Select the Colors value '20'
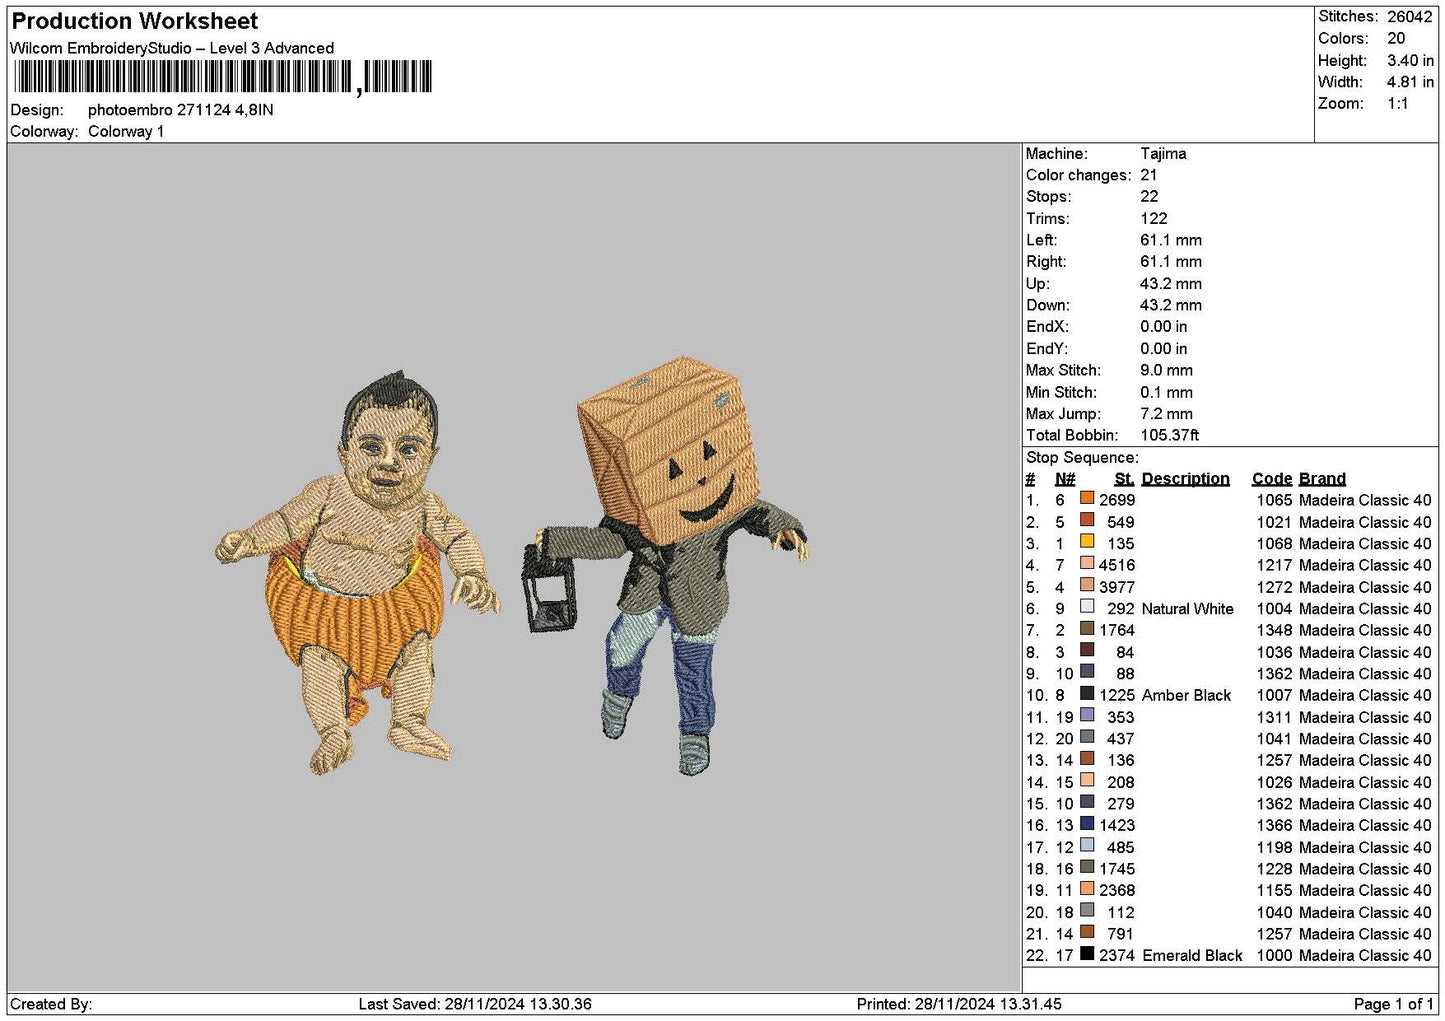The height and width of the screenshot is (1021, 1445). point(1396,38)
